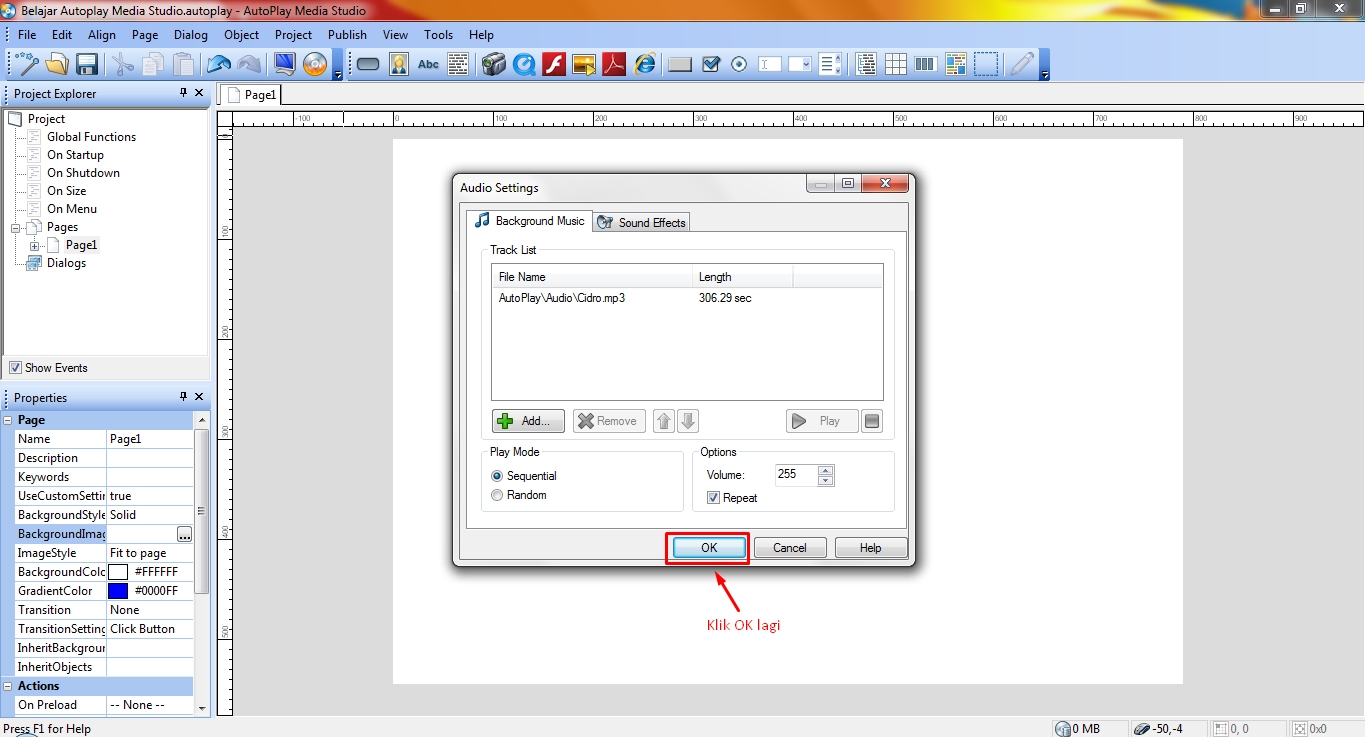Pin the Project Explorer panel

click(x=183, y=93)
